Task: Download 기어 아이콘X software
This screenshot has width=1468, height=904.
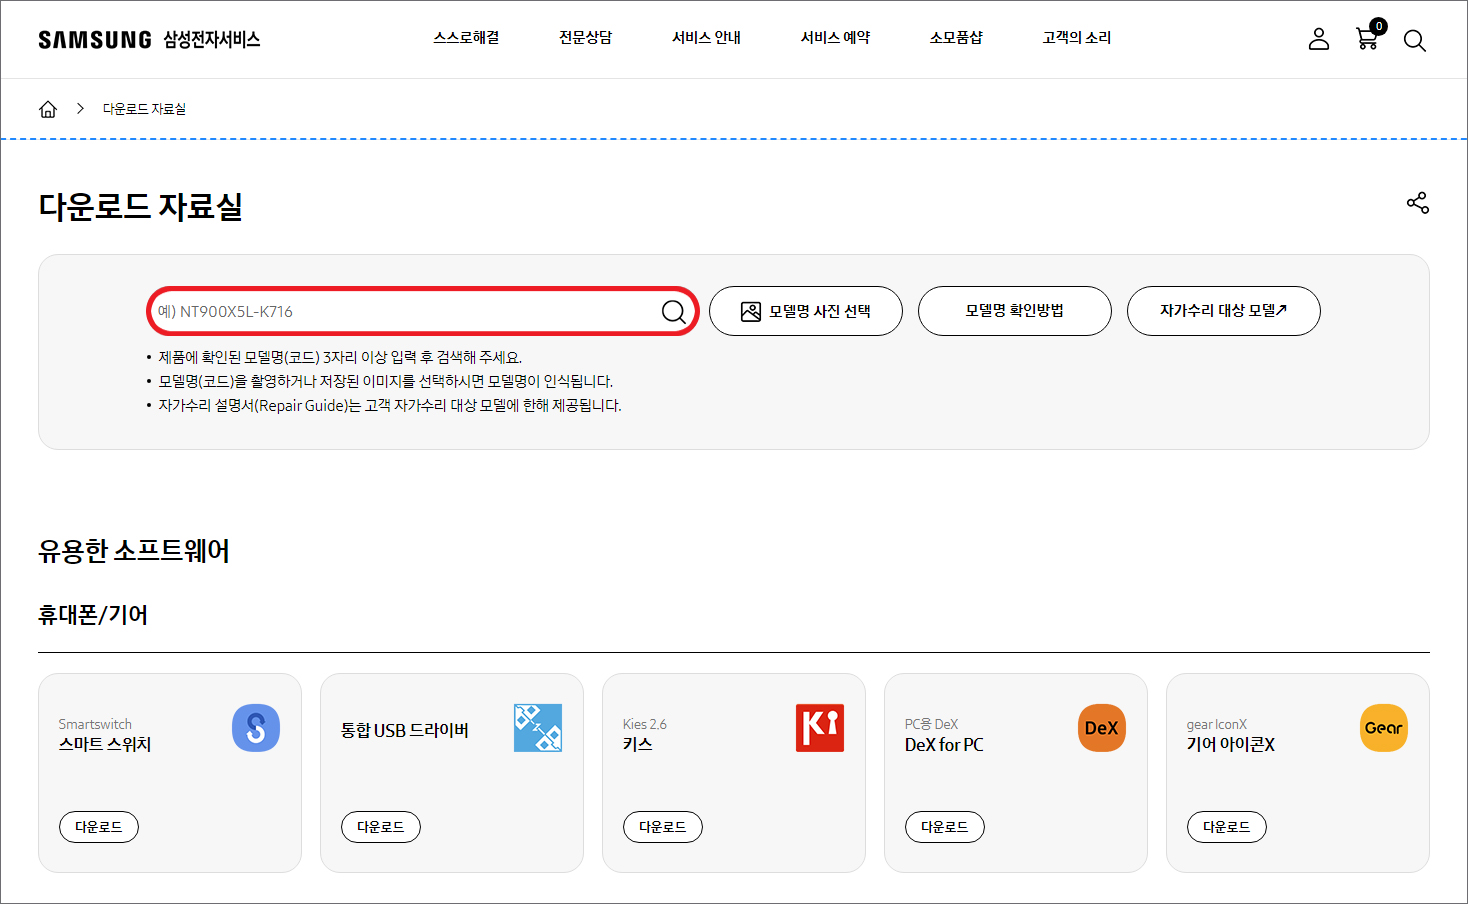Action: coord(1227,827)
